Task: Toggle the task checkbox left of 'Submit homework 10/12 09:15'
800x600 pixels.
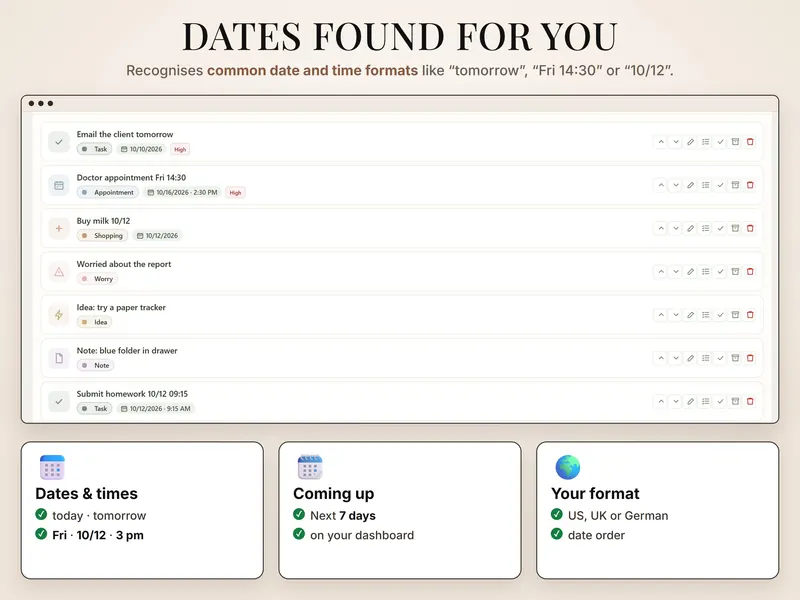Action: point(59,402)
